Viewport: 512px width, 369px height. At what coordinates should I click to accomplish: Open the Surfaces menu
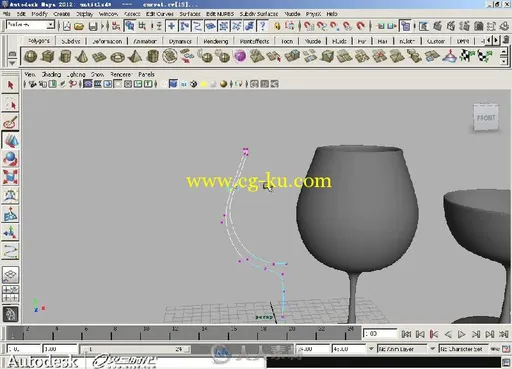[x=190, y=14]
